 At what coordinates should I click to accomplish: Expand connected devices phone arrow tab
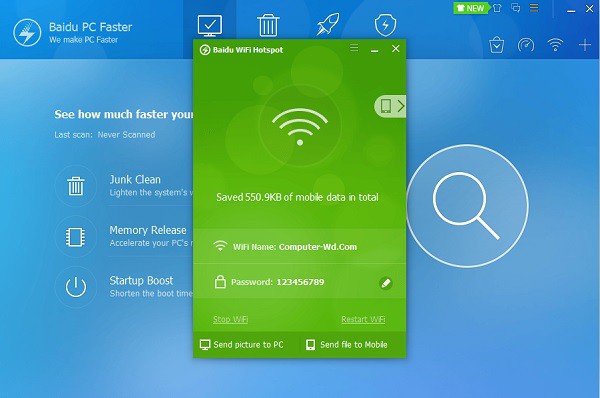[x=390, y=106]
